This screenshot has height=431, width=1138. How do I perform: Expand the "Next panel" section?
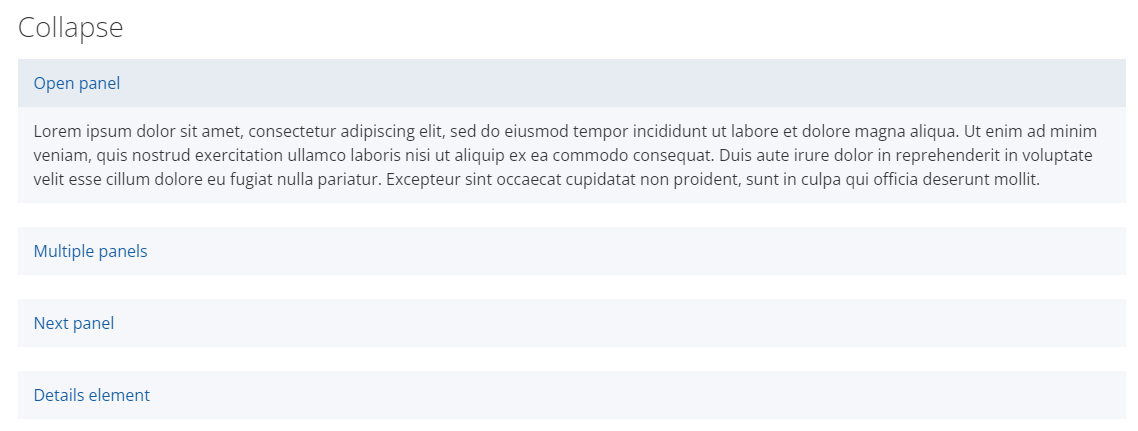tap(74, 323)
